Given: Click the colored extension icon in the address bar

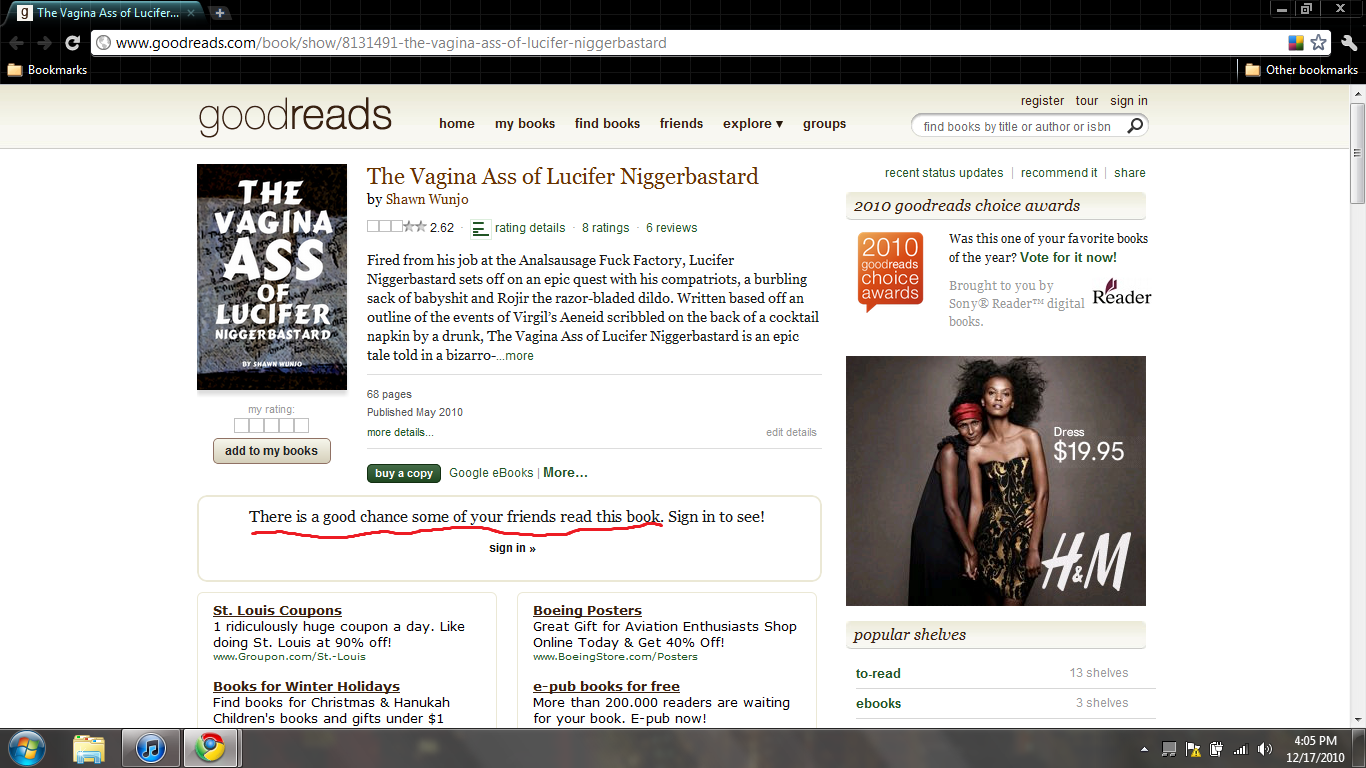Looking at the screenshot, I should 1296,43.
